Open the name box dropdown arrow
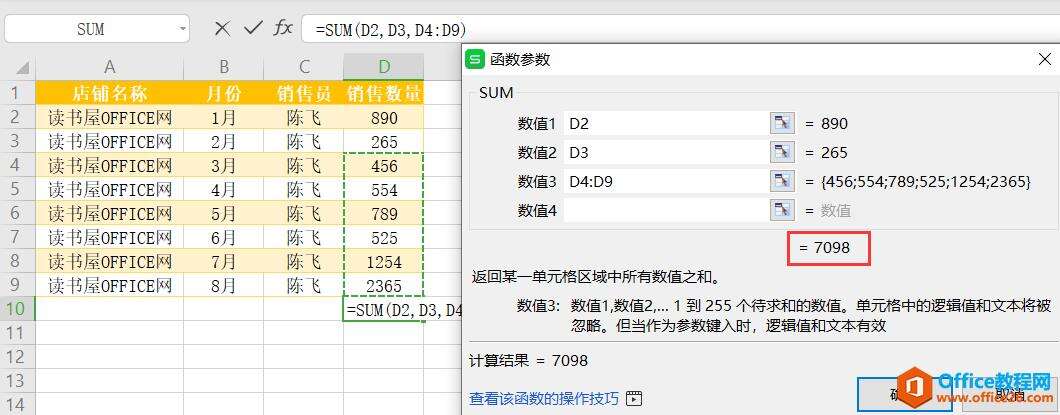Image resolution: width=1060 pixels, height=415 pixels. click(x=183, y=29)
